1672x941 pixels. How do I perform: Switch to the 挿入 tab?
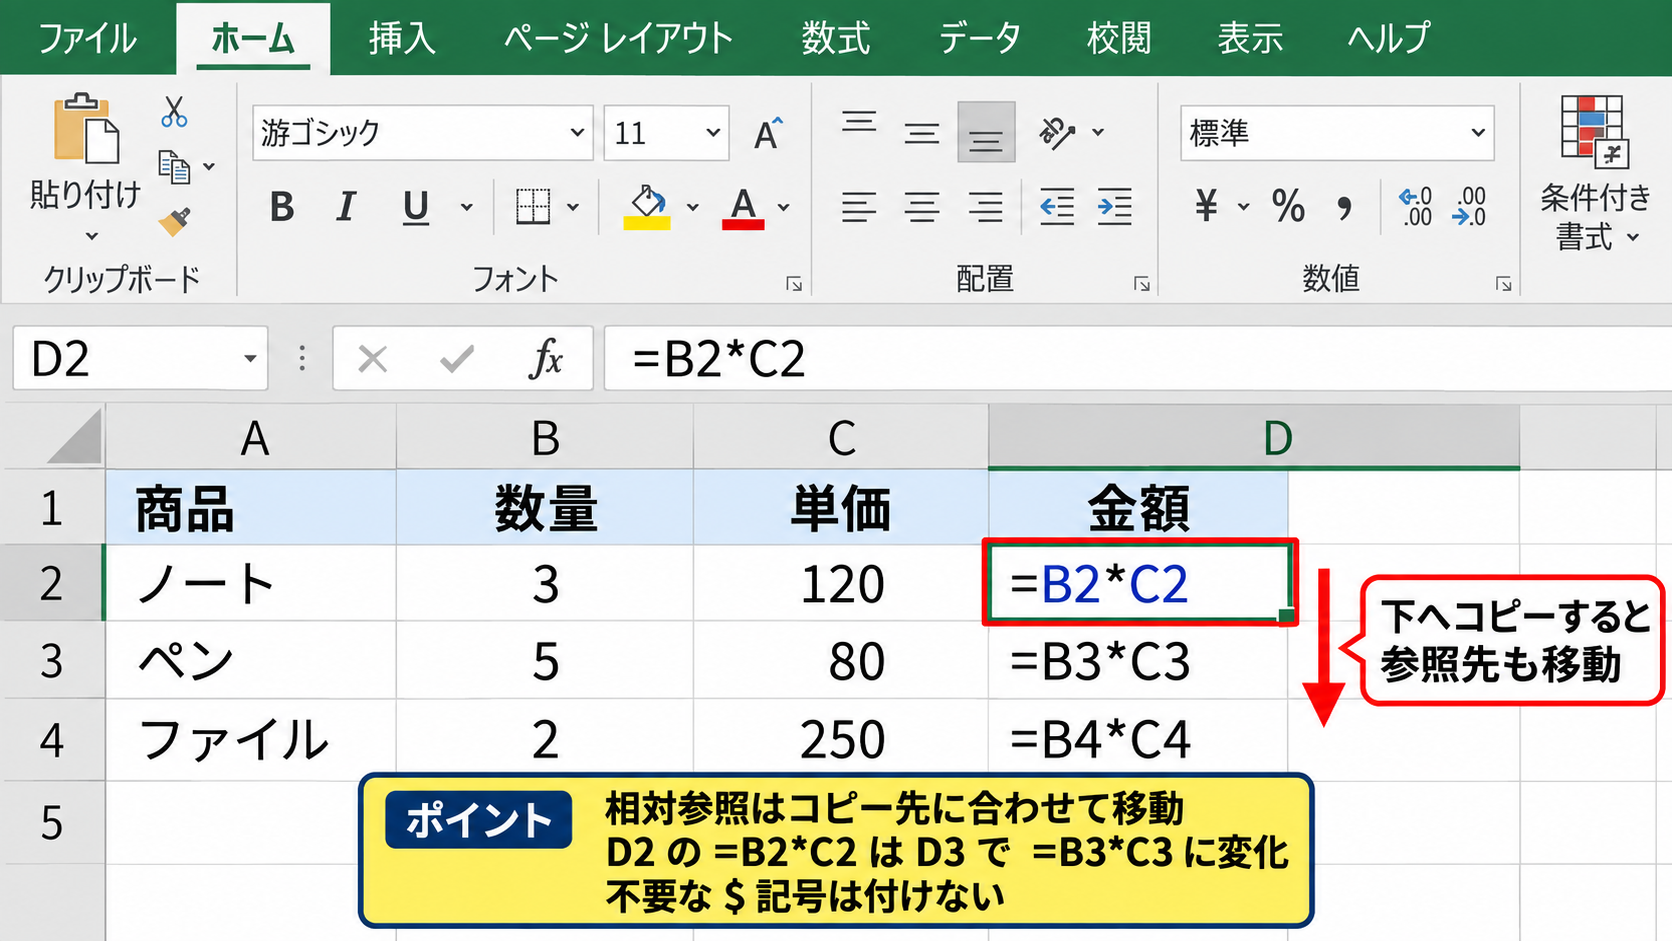(401, 38)
